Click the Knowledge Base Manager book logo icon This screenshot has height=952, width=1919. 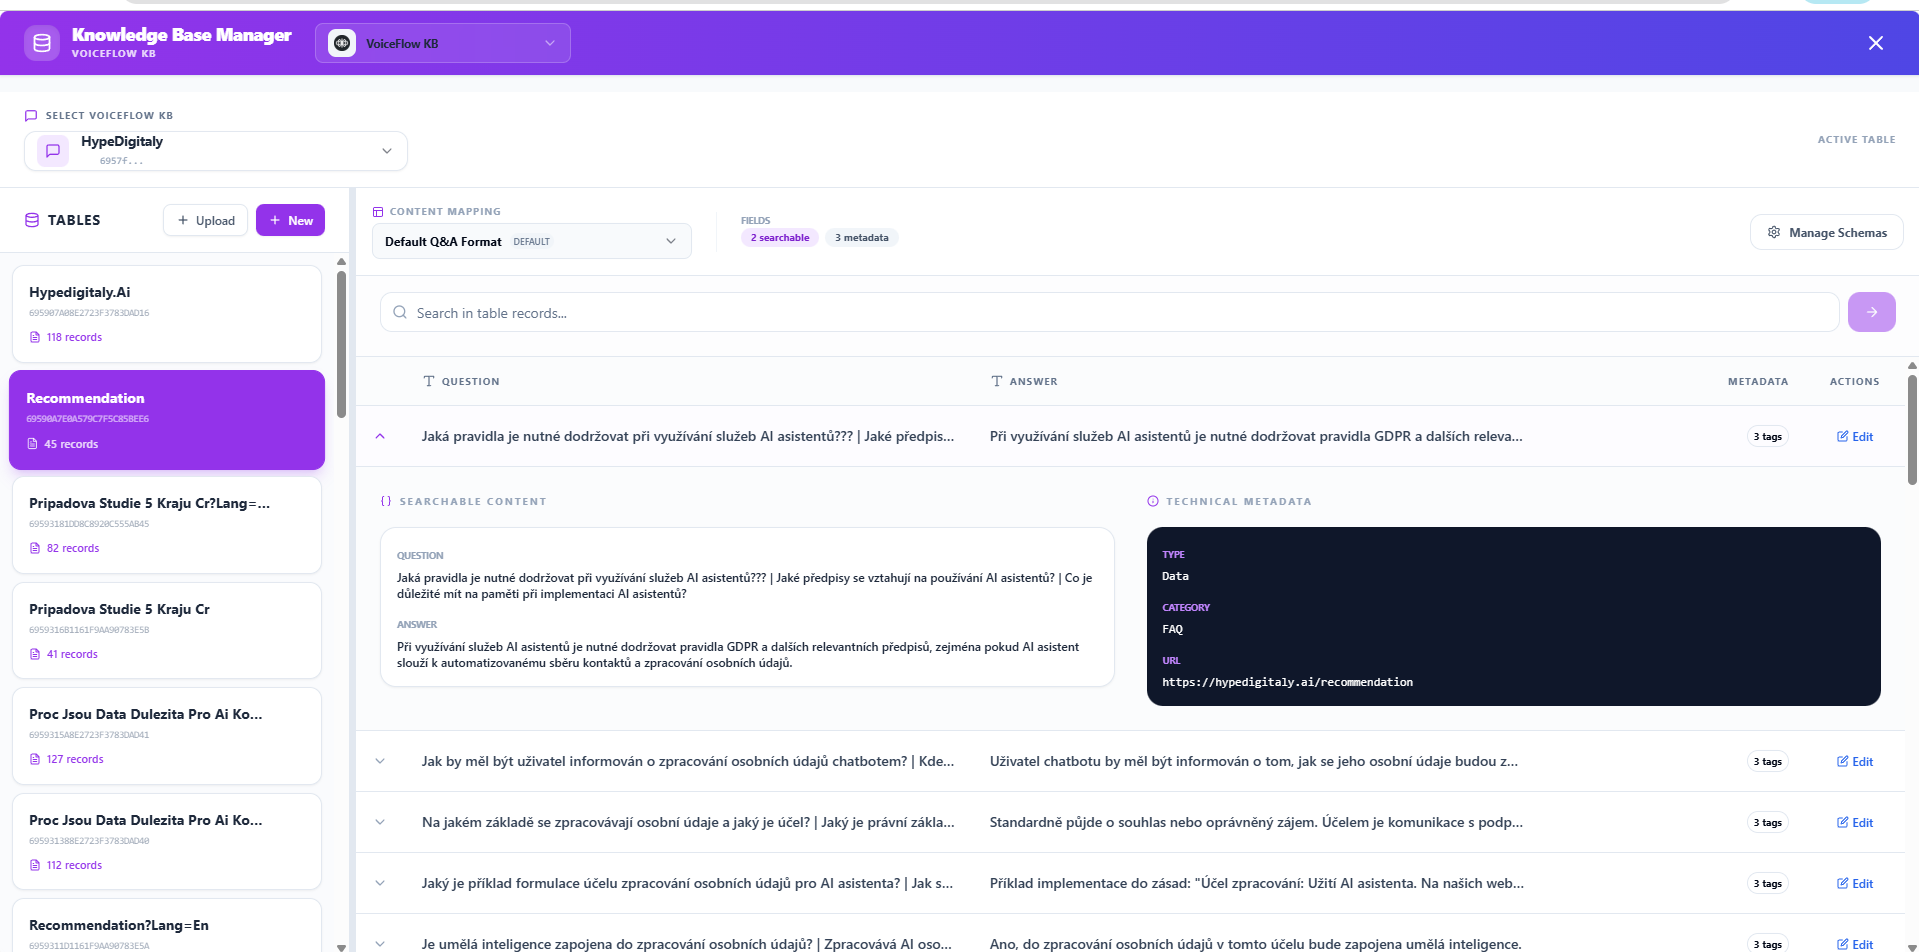[41, 43]
